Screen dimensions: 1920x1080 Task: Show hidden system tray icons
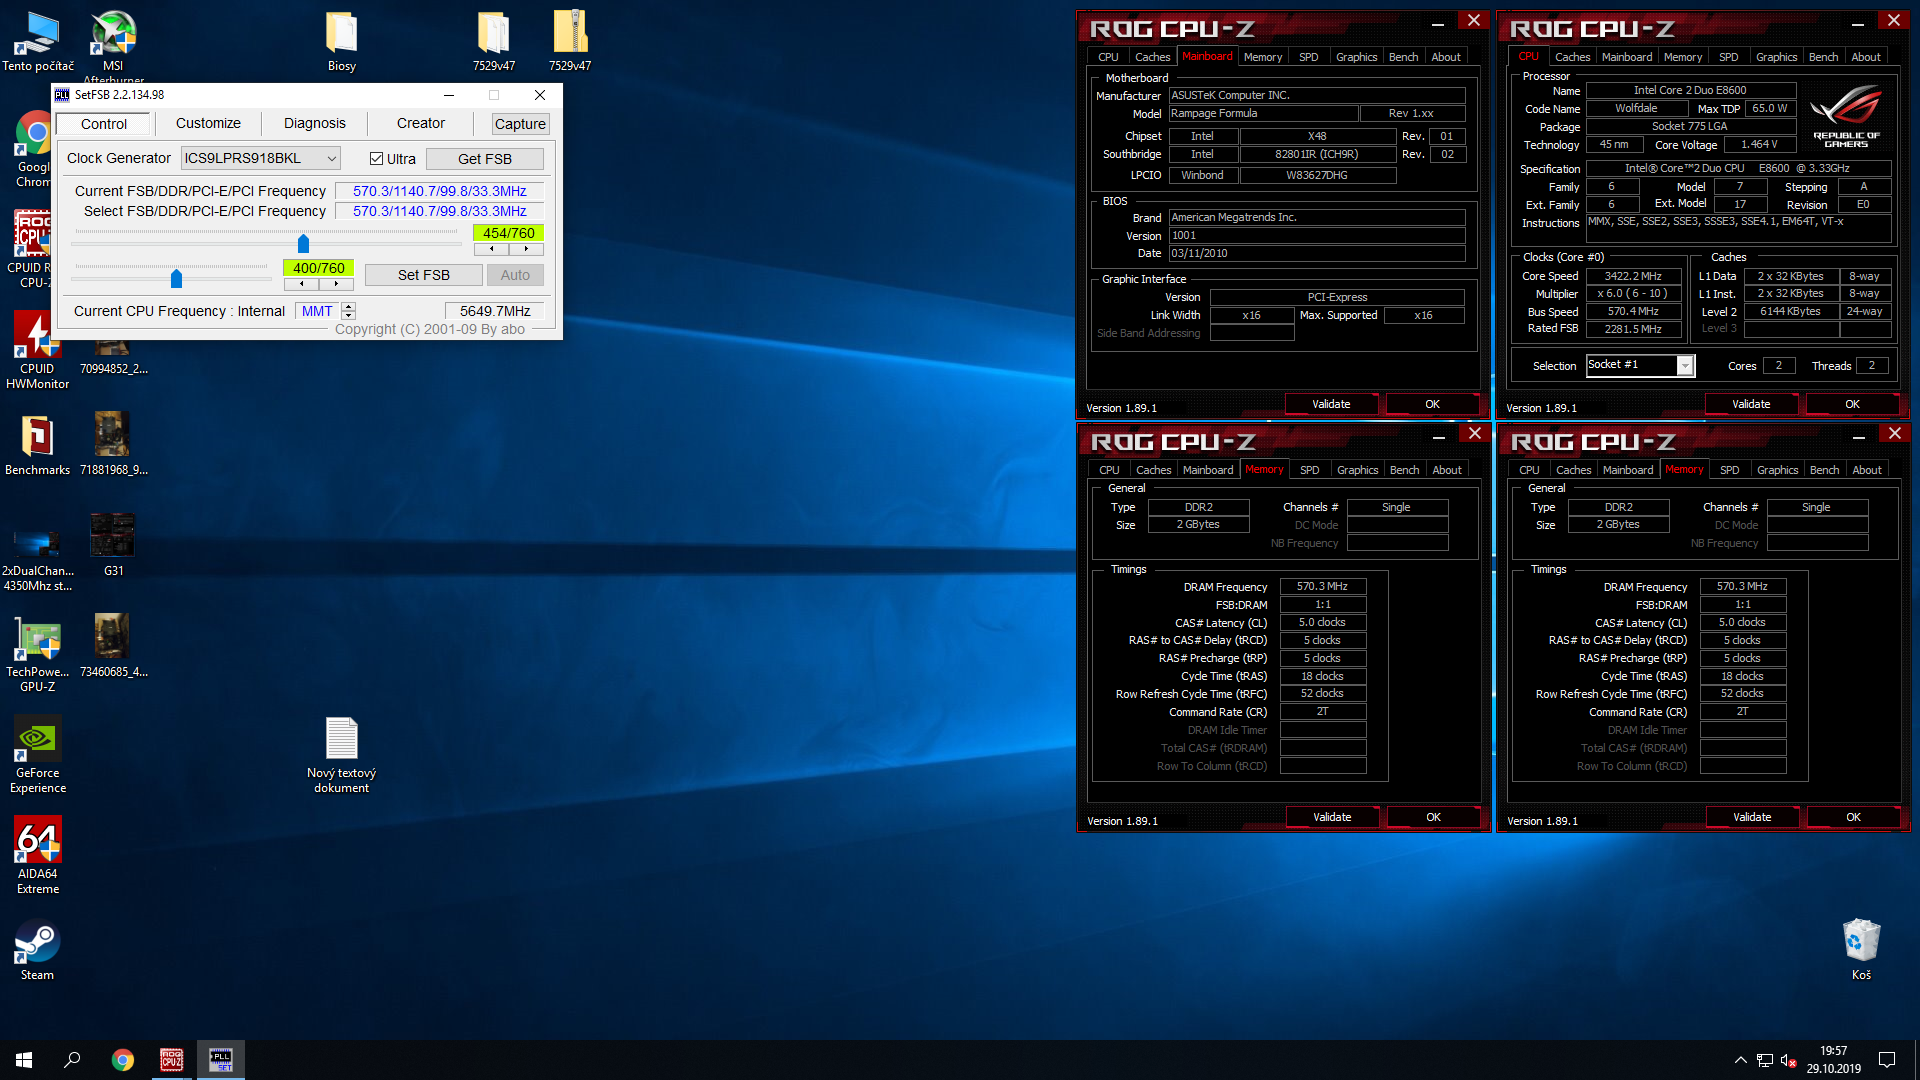click(1741, 1060)
